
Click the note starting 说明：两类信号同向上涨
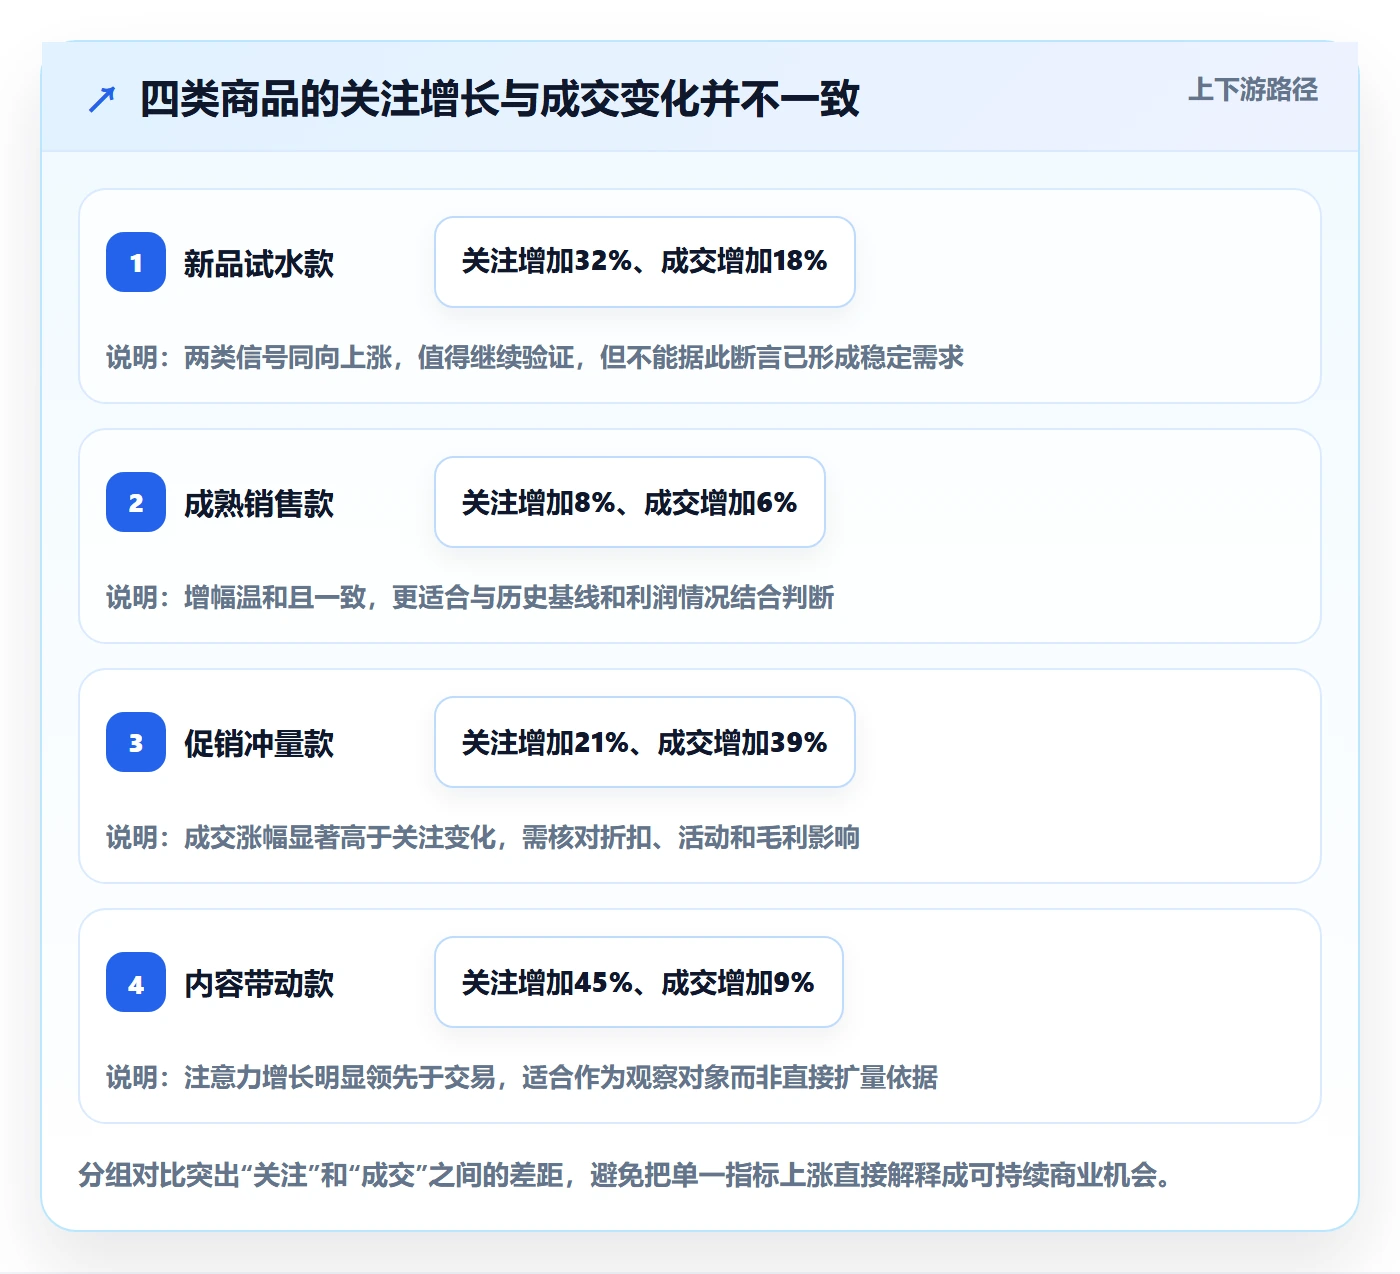[535, 357]
